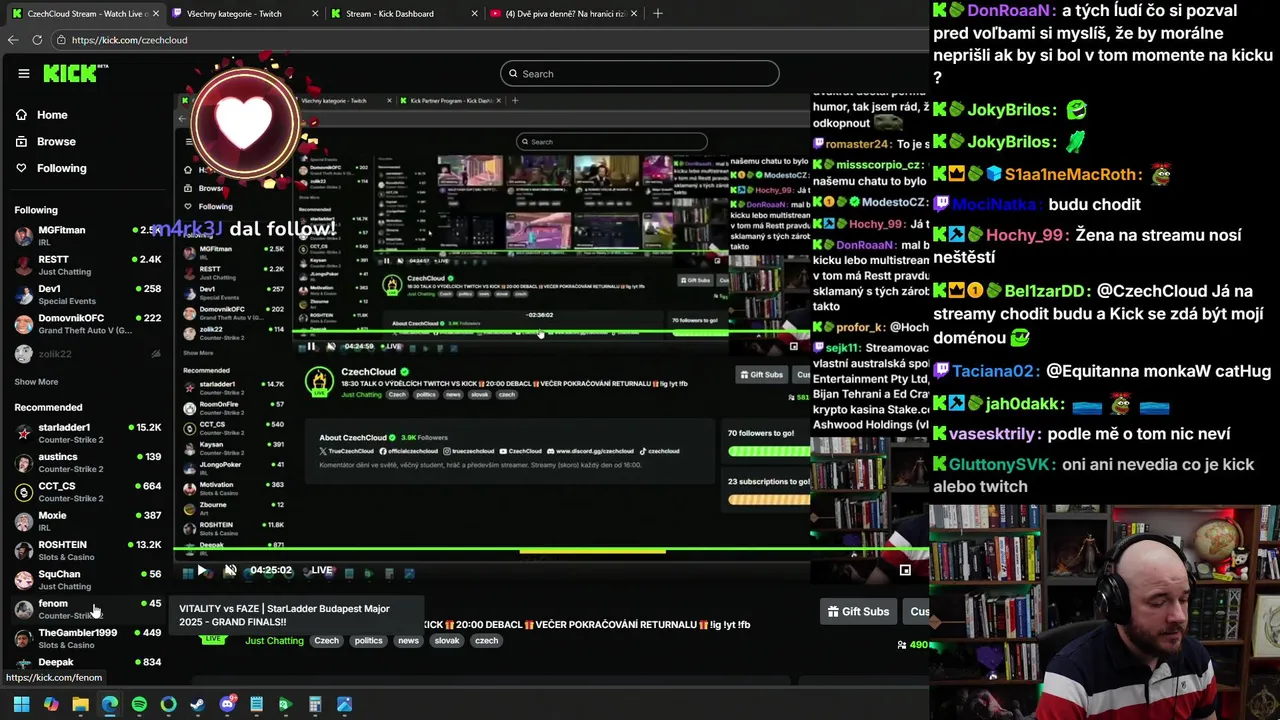Select the lowercase czech tag
The height and width of the screenshot is (720, 1280).
tap(486, 641)
